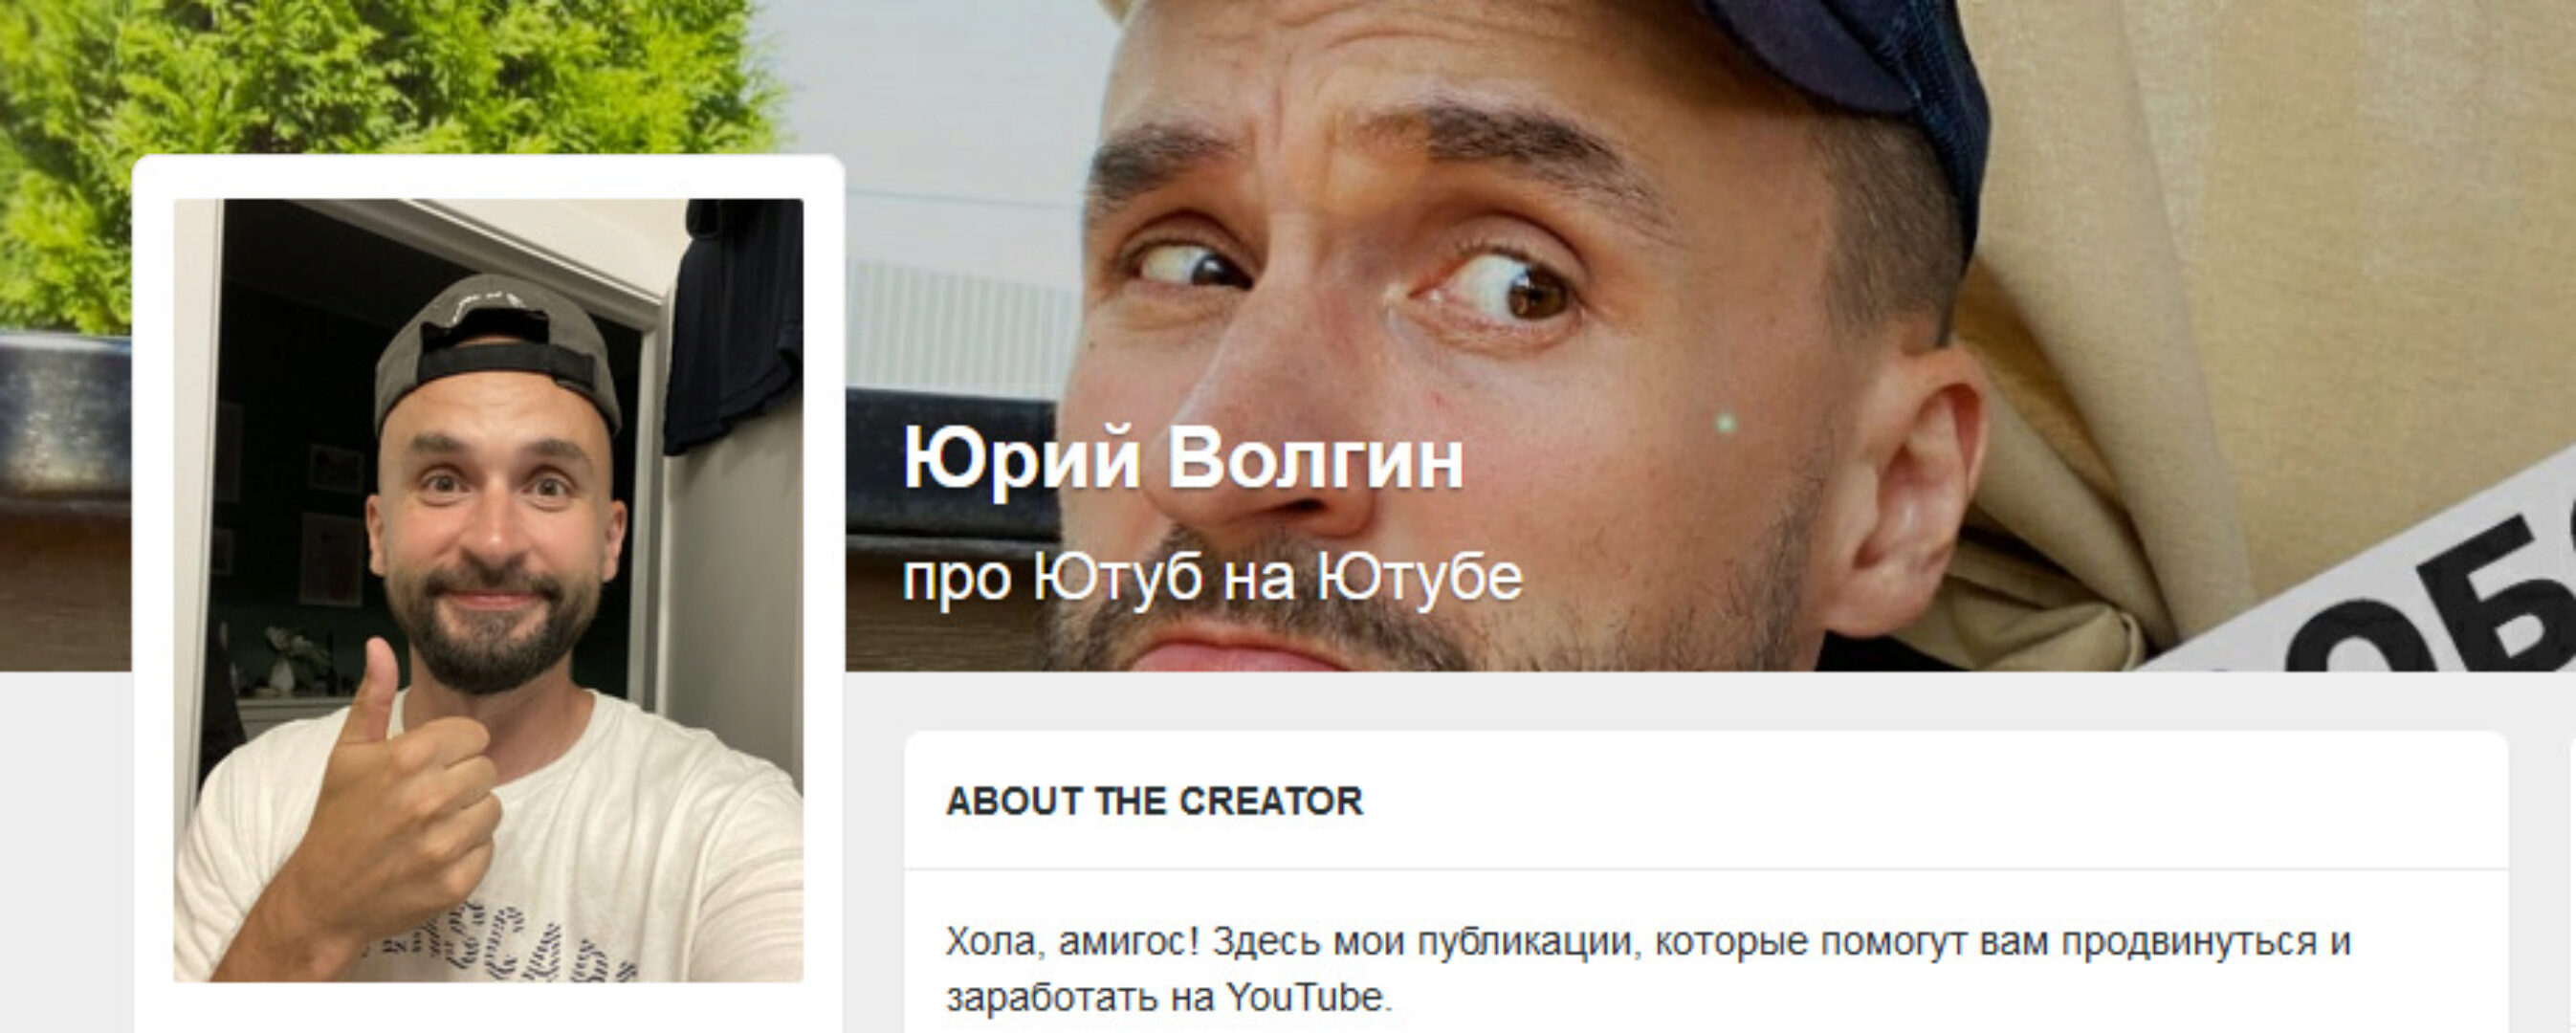
Task: Click the Хола, амигос! greeting text
Action: point(1071,941)
